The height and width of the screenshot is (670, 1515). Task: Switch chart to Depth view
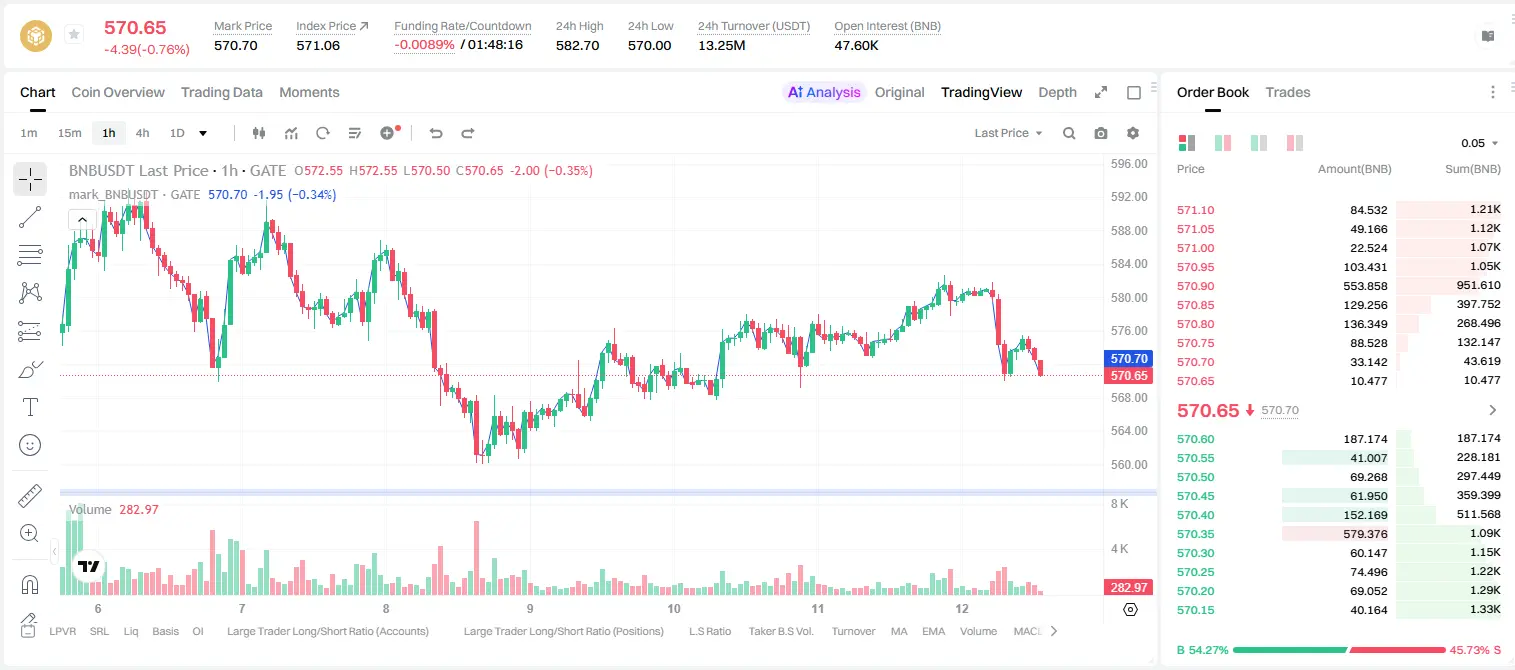[x=1057, y=92]
